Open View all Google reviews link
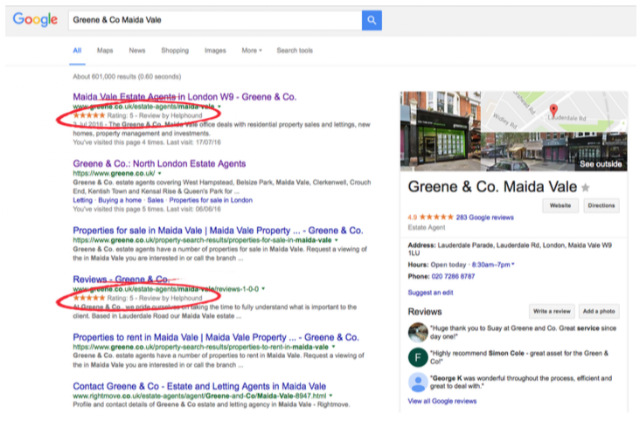Viewport: 640px width, 421px height. [442, 401]
